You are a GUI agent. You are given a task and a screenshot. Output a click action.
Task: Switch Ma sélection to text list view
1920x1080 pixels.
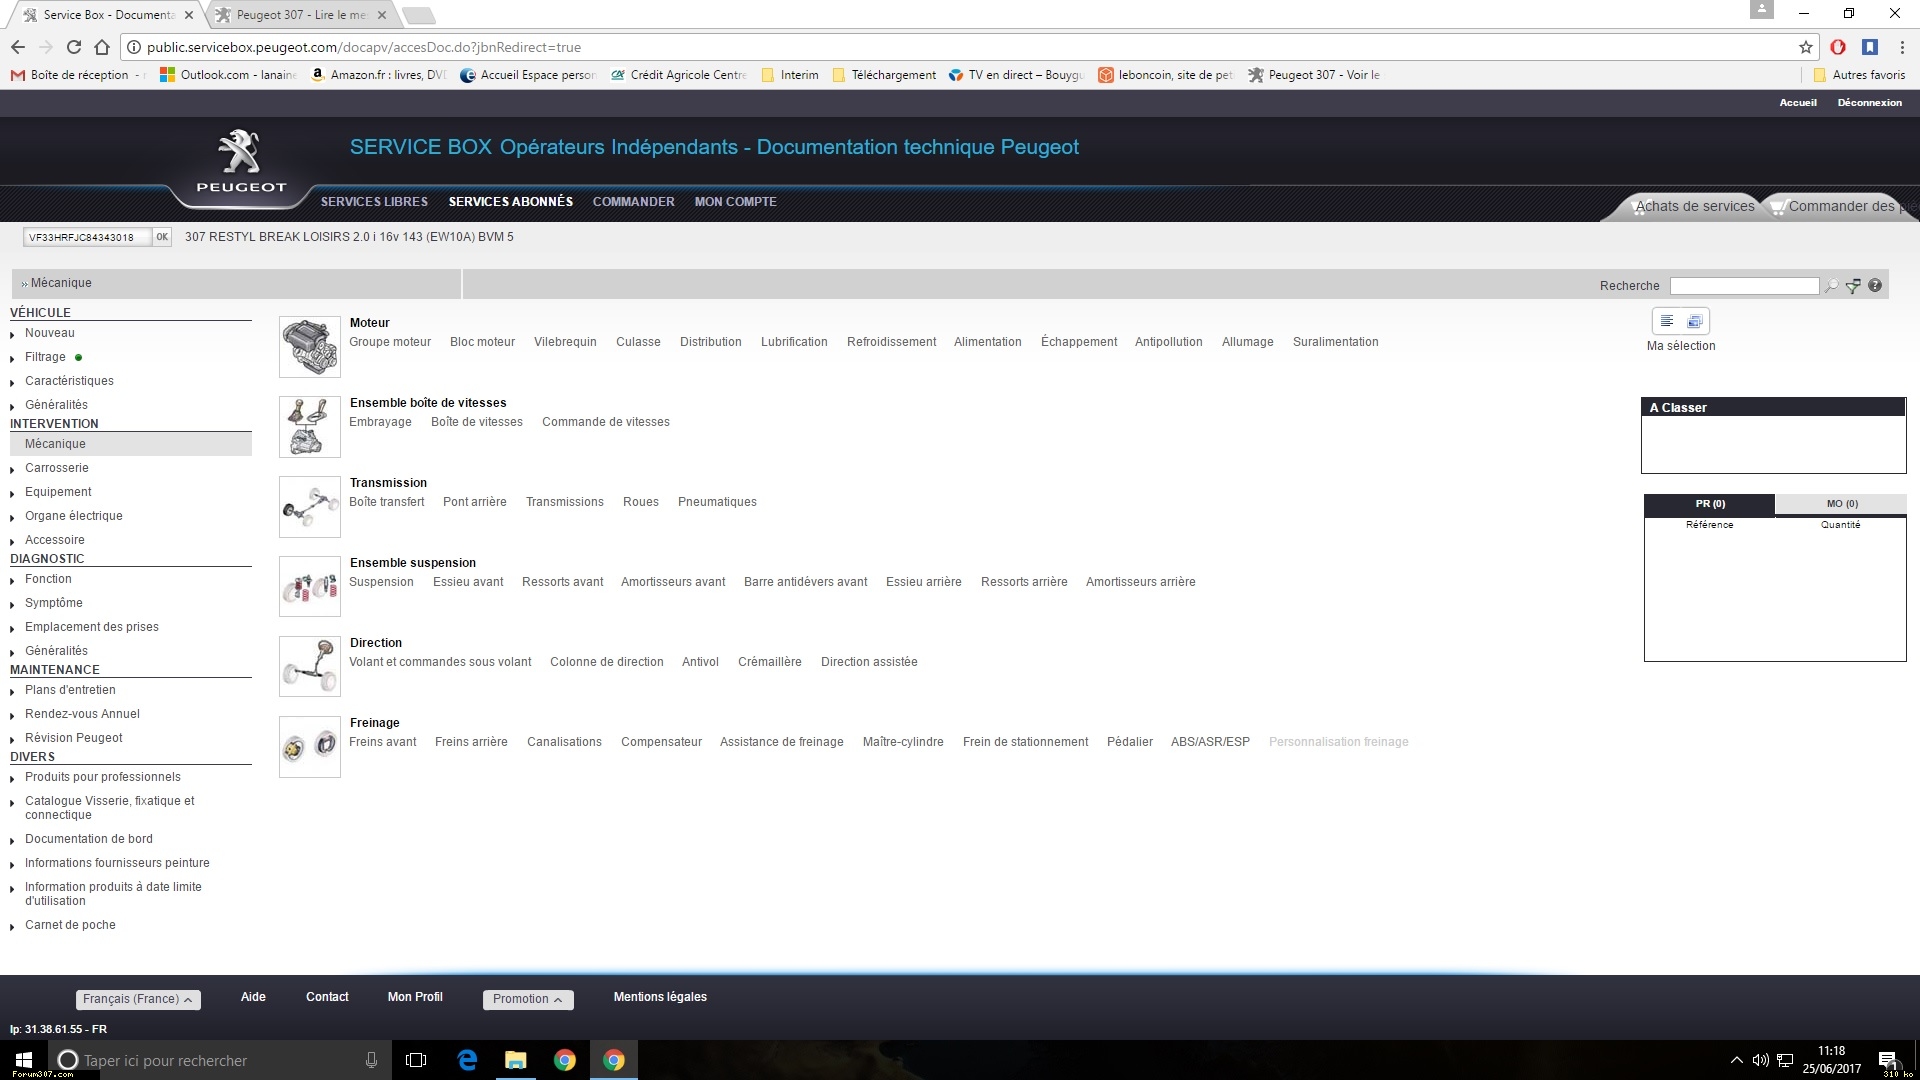[x=1667, y=321]
